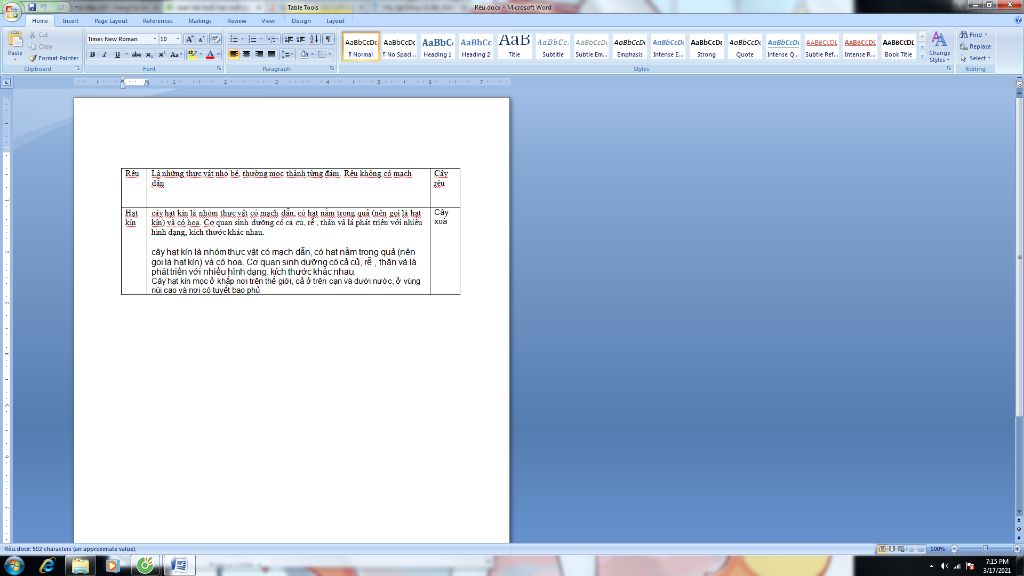Apply subscript formatting
This screenshot has width=1024, height=576.
tap(149, 55)
